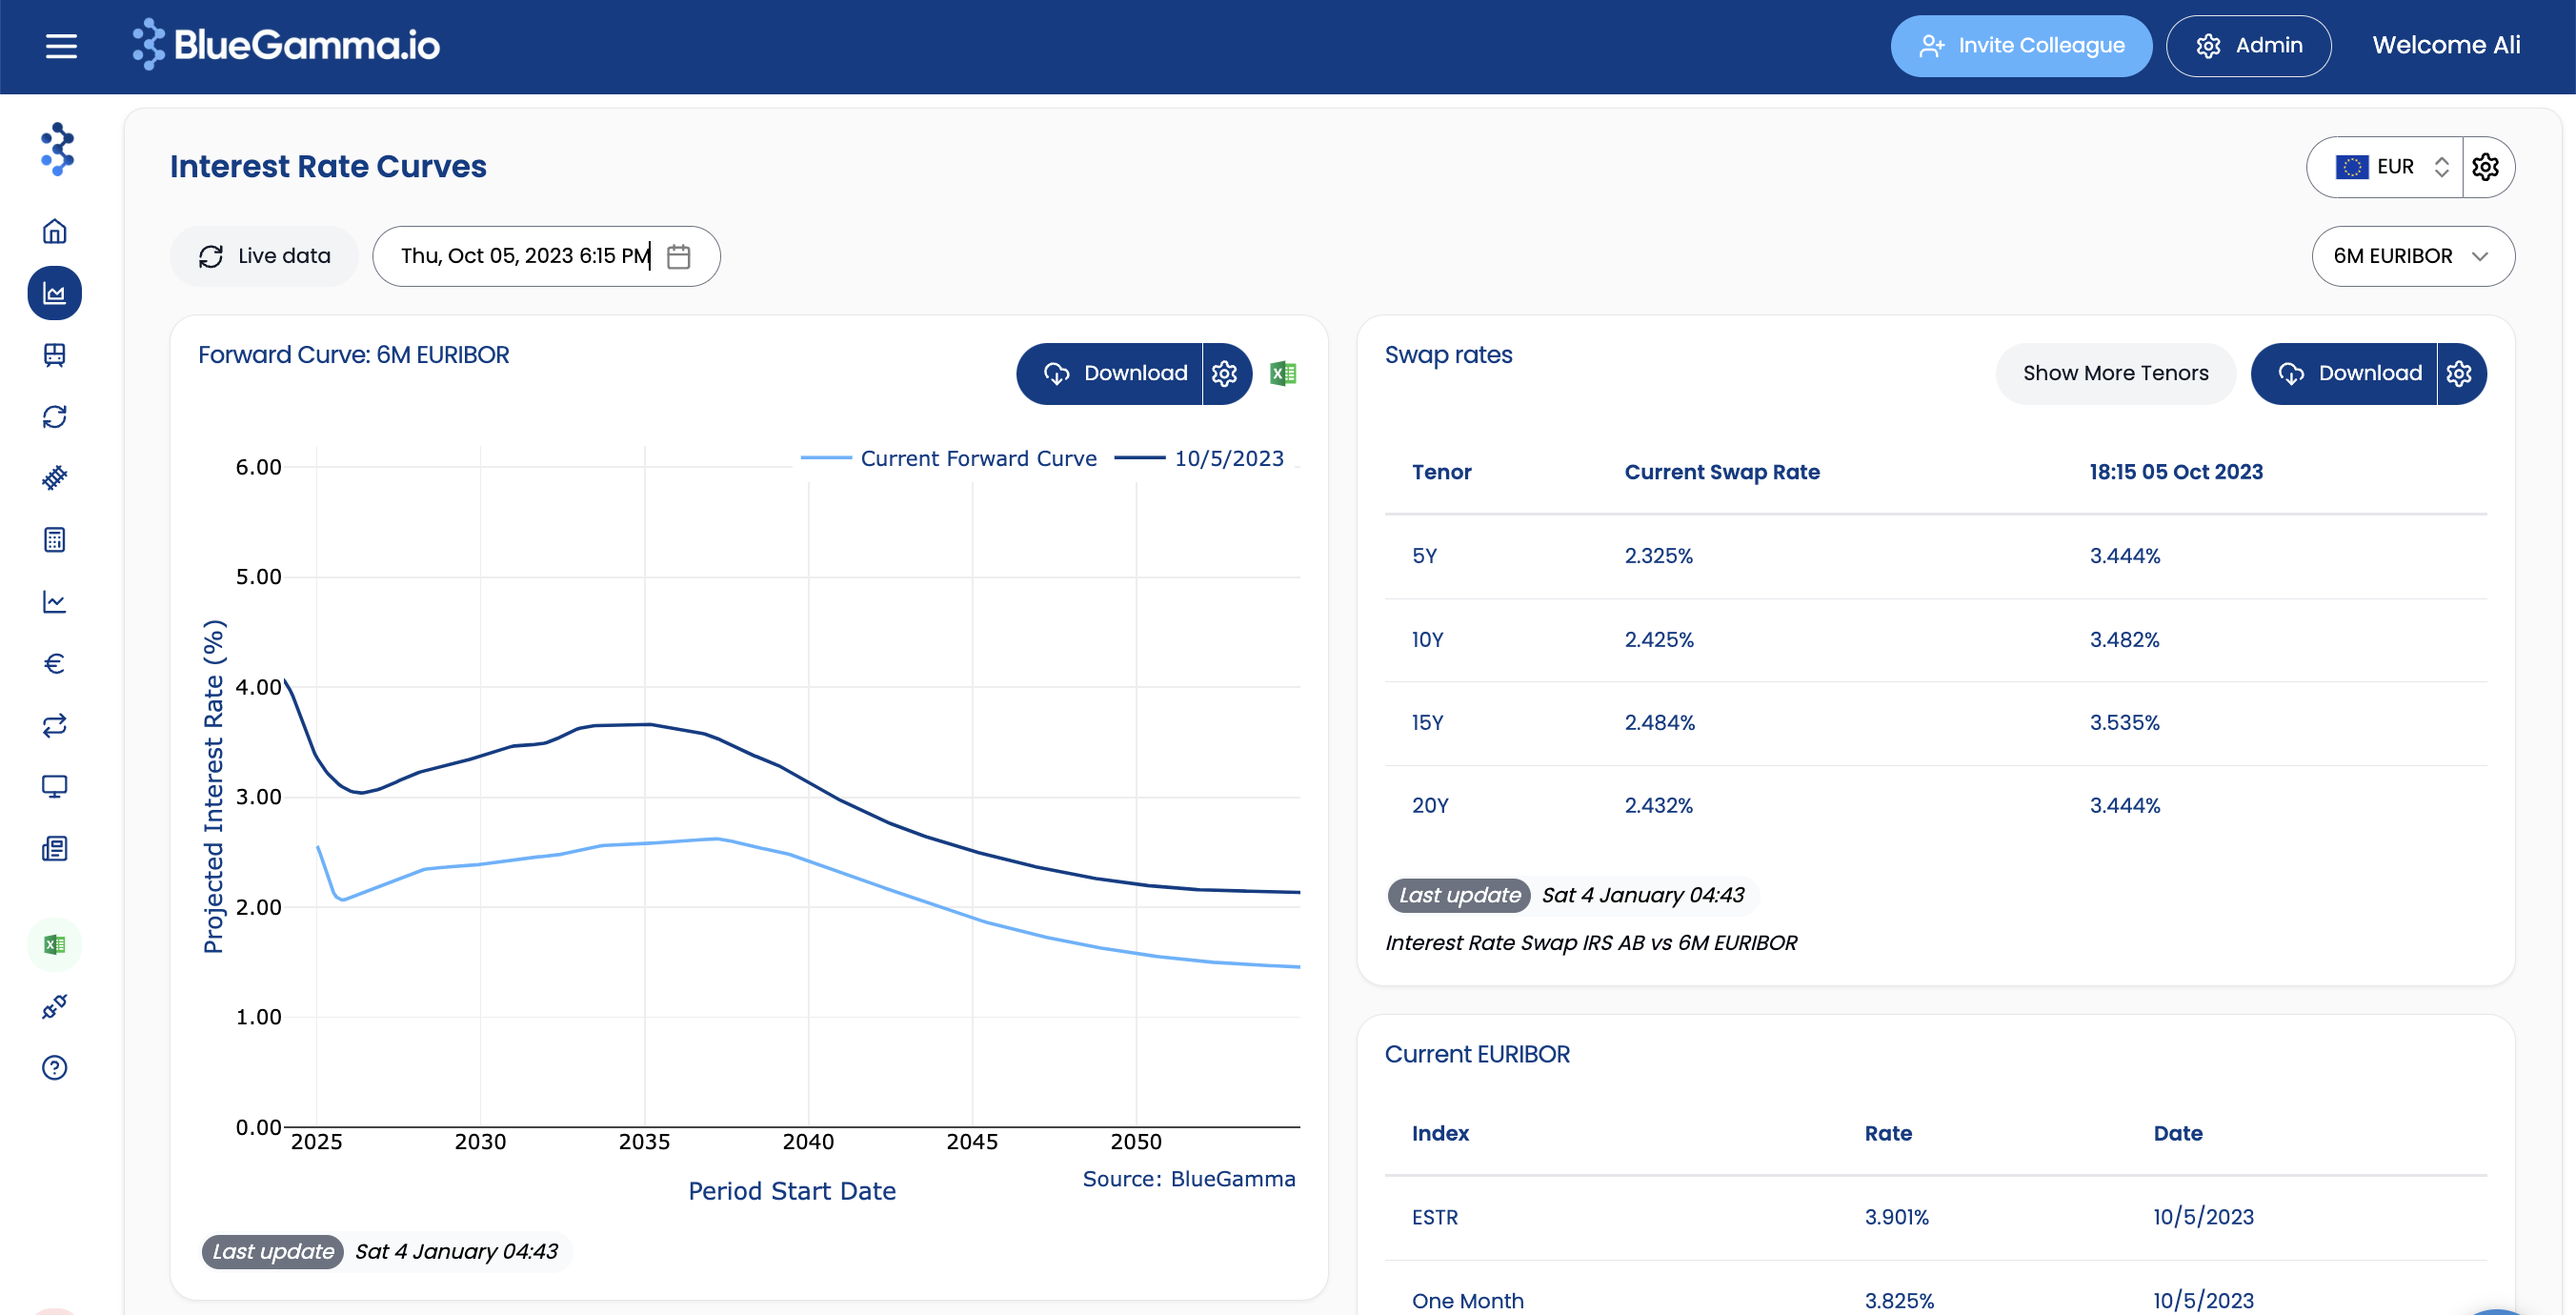Open the monitor screen sidebar icon
The width and height of the screenshot is (2576, 1315).
55,787
